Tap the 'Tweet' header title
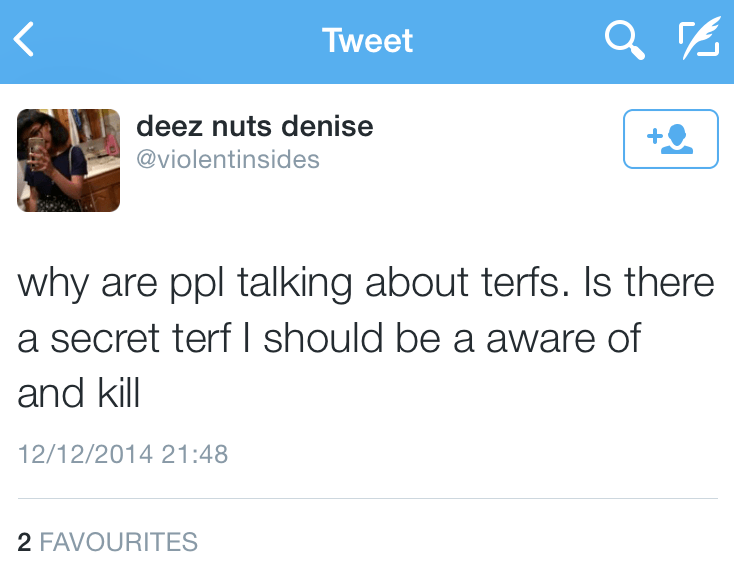734x581 pixels. tap(367, 41)
